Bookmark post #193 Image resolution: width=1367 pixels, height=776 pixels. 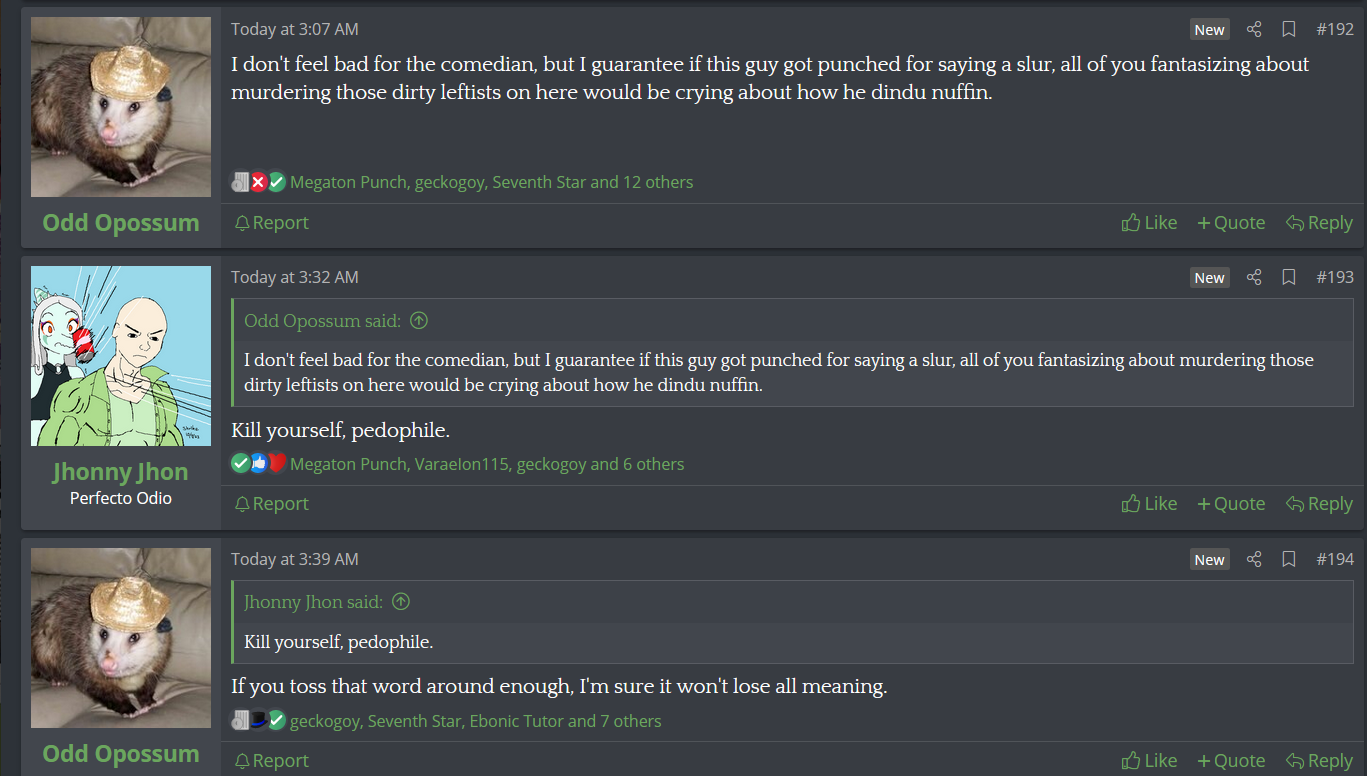1289,277
